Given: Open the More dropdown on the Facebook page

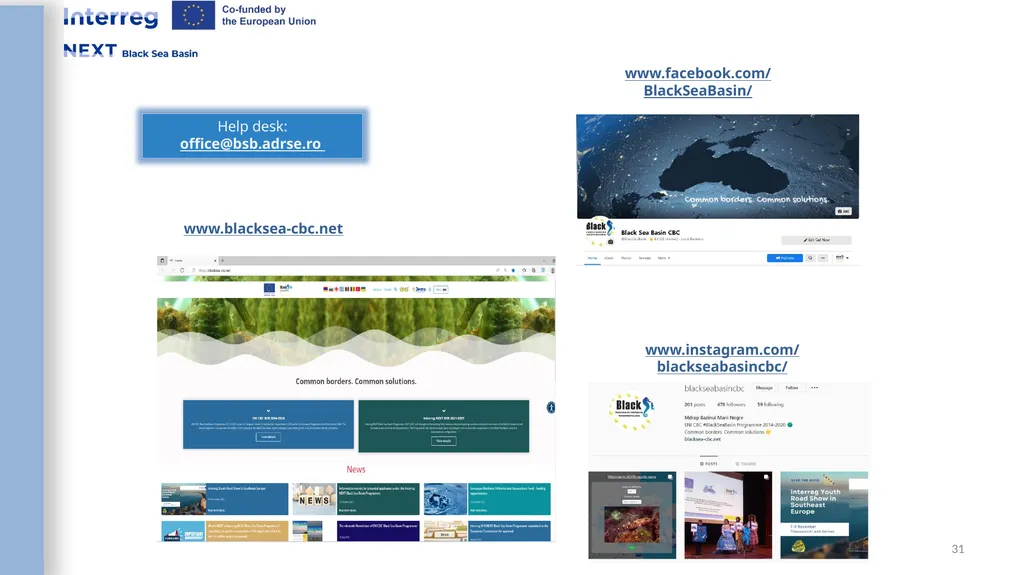Looking at the screenshot, I should [664, 258].
